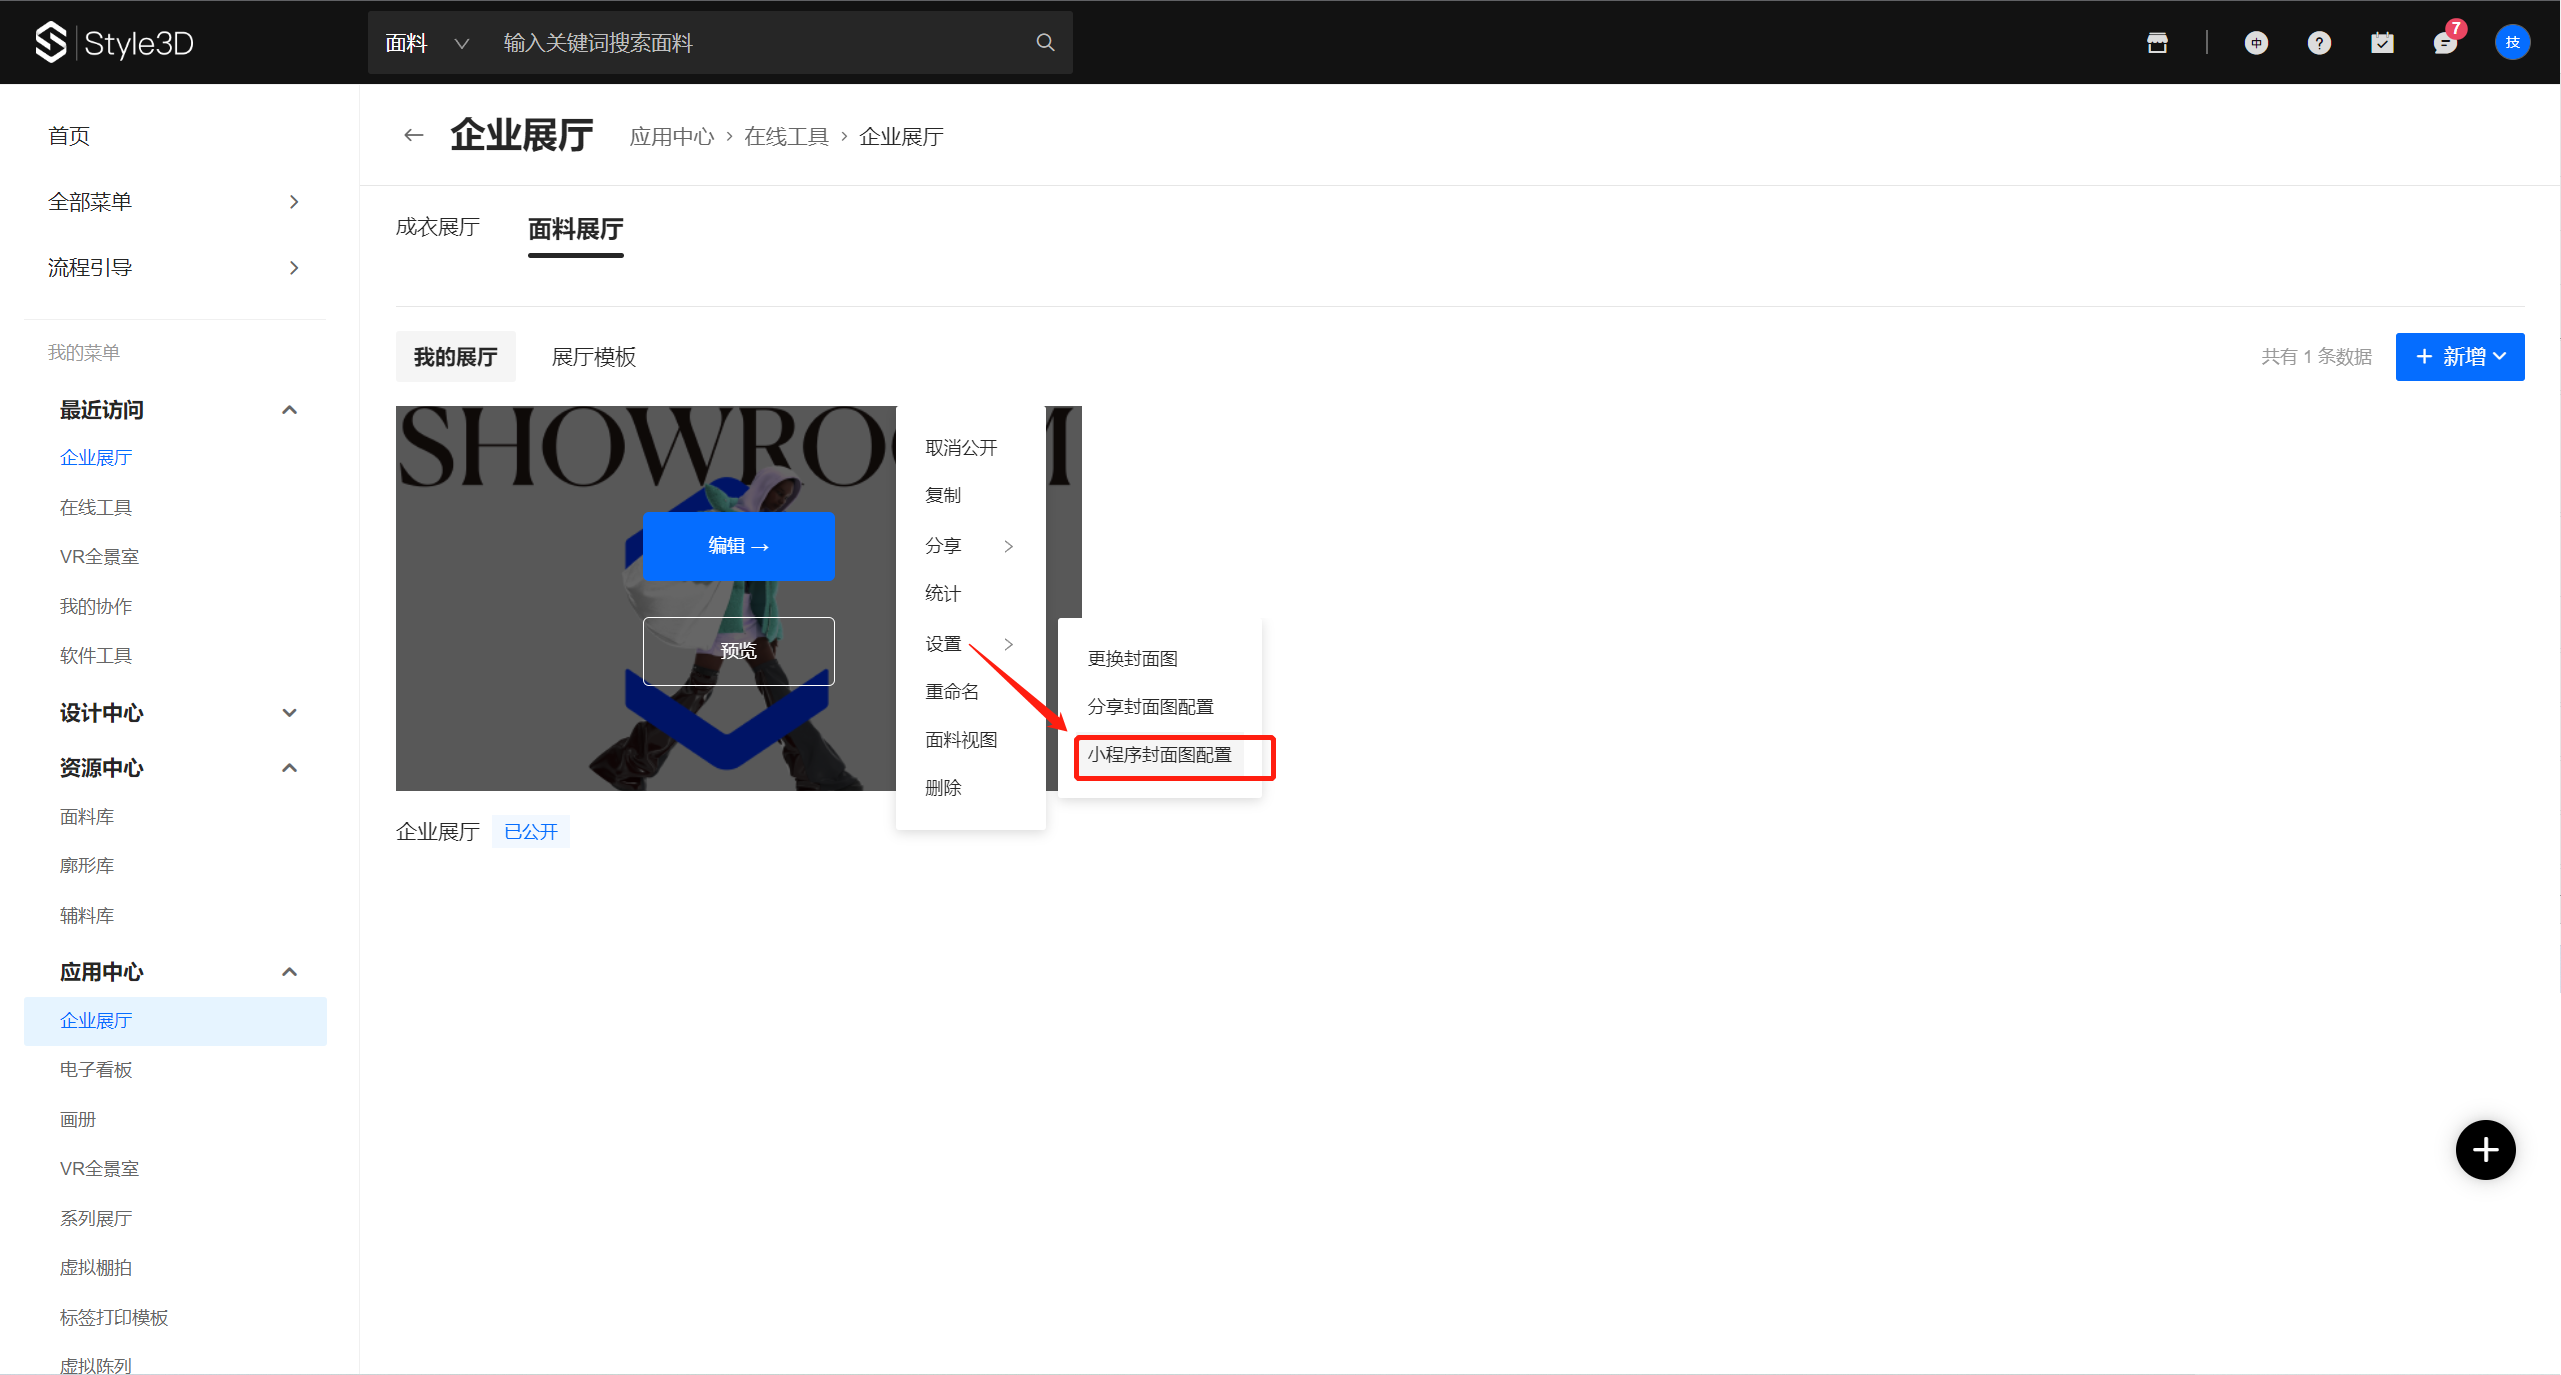
Task: Open 我的协作 in sidebar
Action: coord(96,607)
